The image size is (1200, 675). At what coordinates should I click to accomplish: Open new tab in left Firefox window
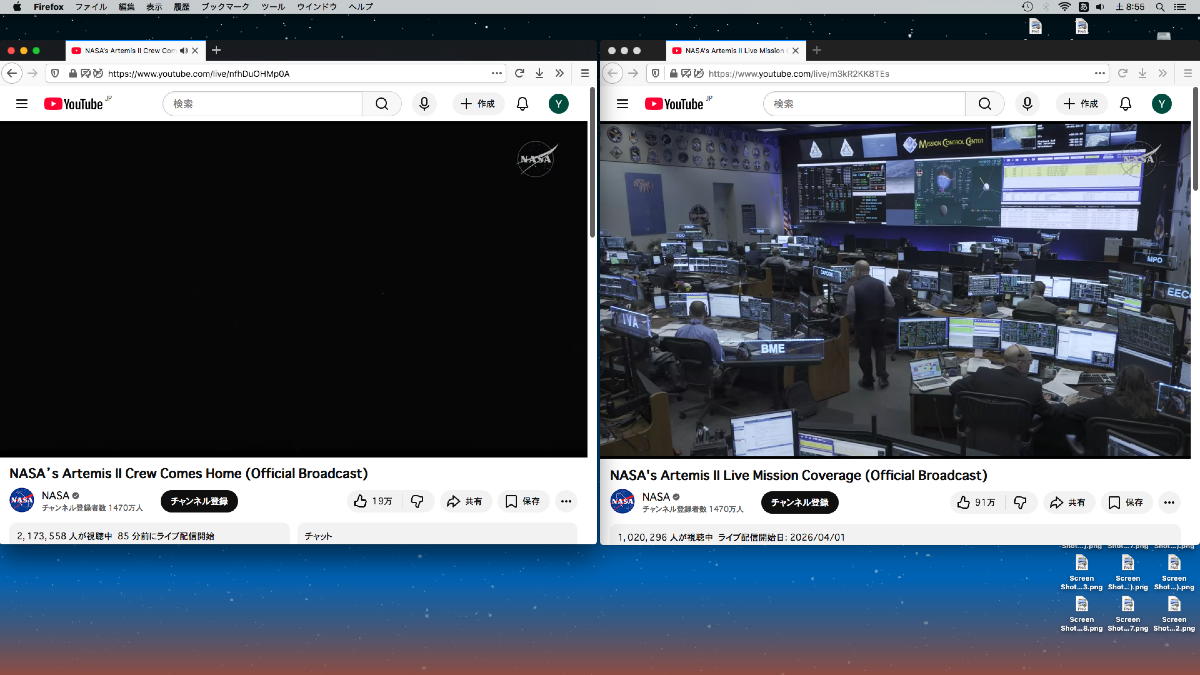click(x=216, y=50)
